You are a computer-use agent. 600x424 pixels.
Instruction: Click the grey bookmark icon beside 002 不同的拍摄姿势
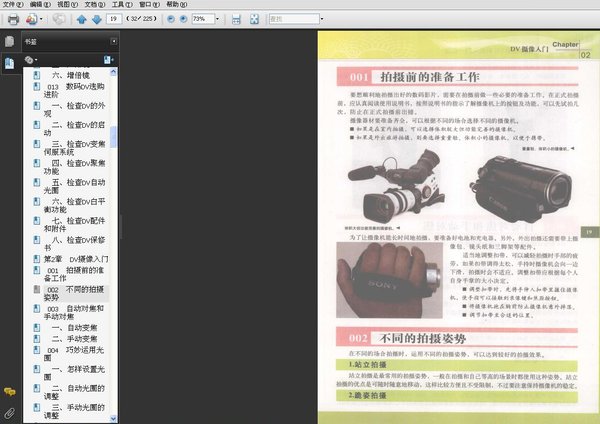click(x=37, y=289)
